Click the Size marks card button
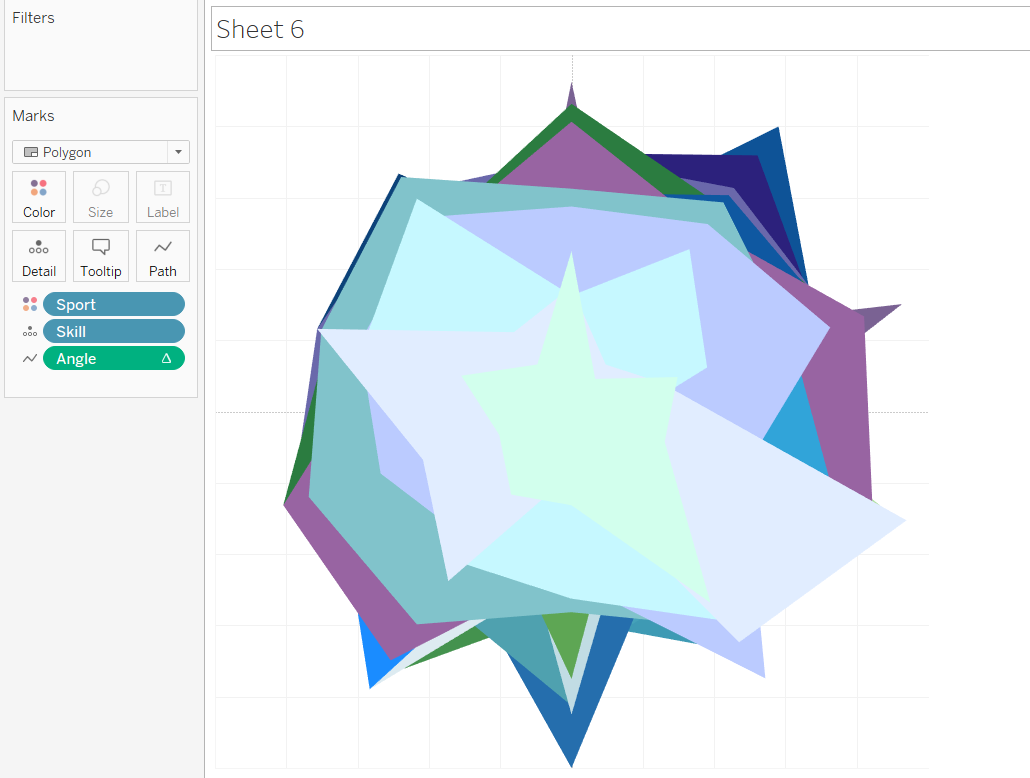This screenshot has width=1030, height=778. pyautogui.click(x=101, y=197)
